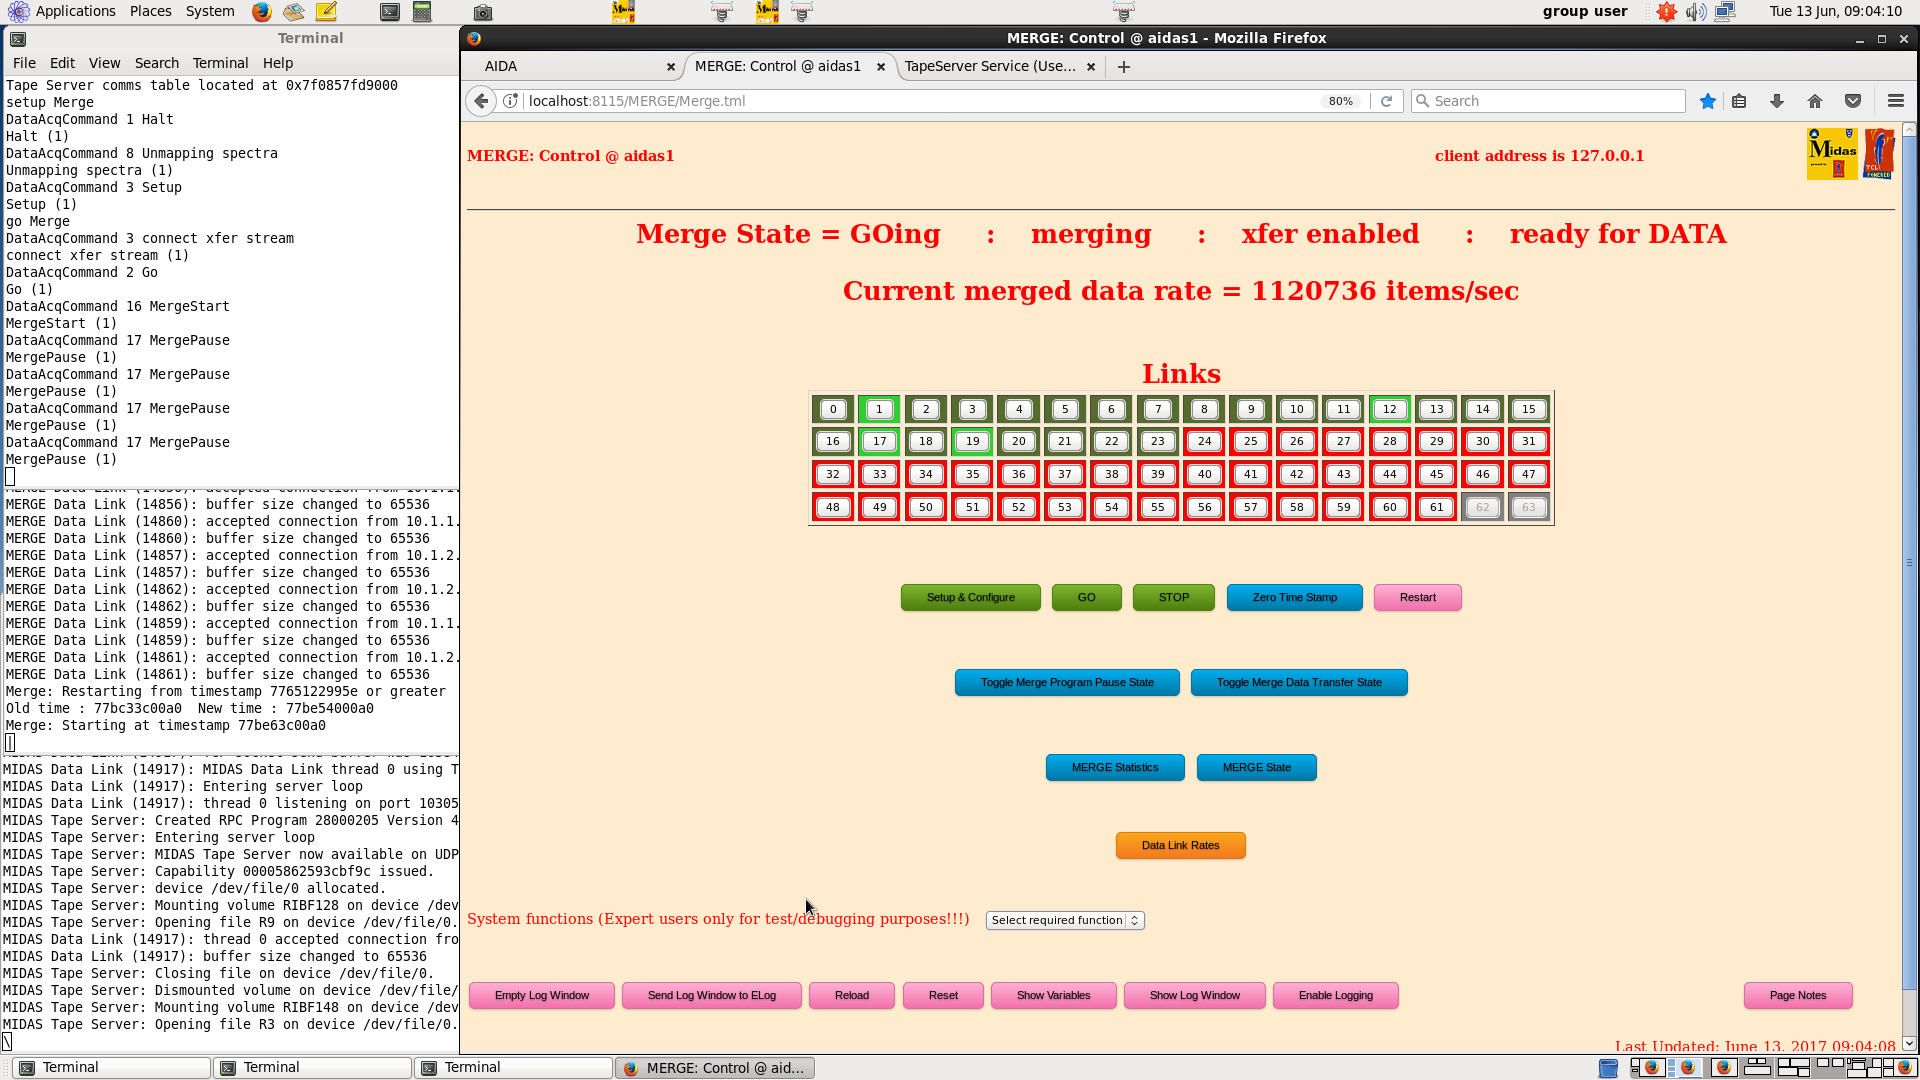The height and width of the screenshot is (1080, 1920).
Task: Toggle Merge Program Pause State
Action: (1066, 682)
